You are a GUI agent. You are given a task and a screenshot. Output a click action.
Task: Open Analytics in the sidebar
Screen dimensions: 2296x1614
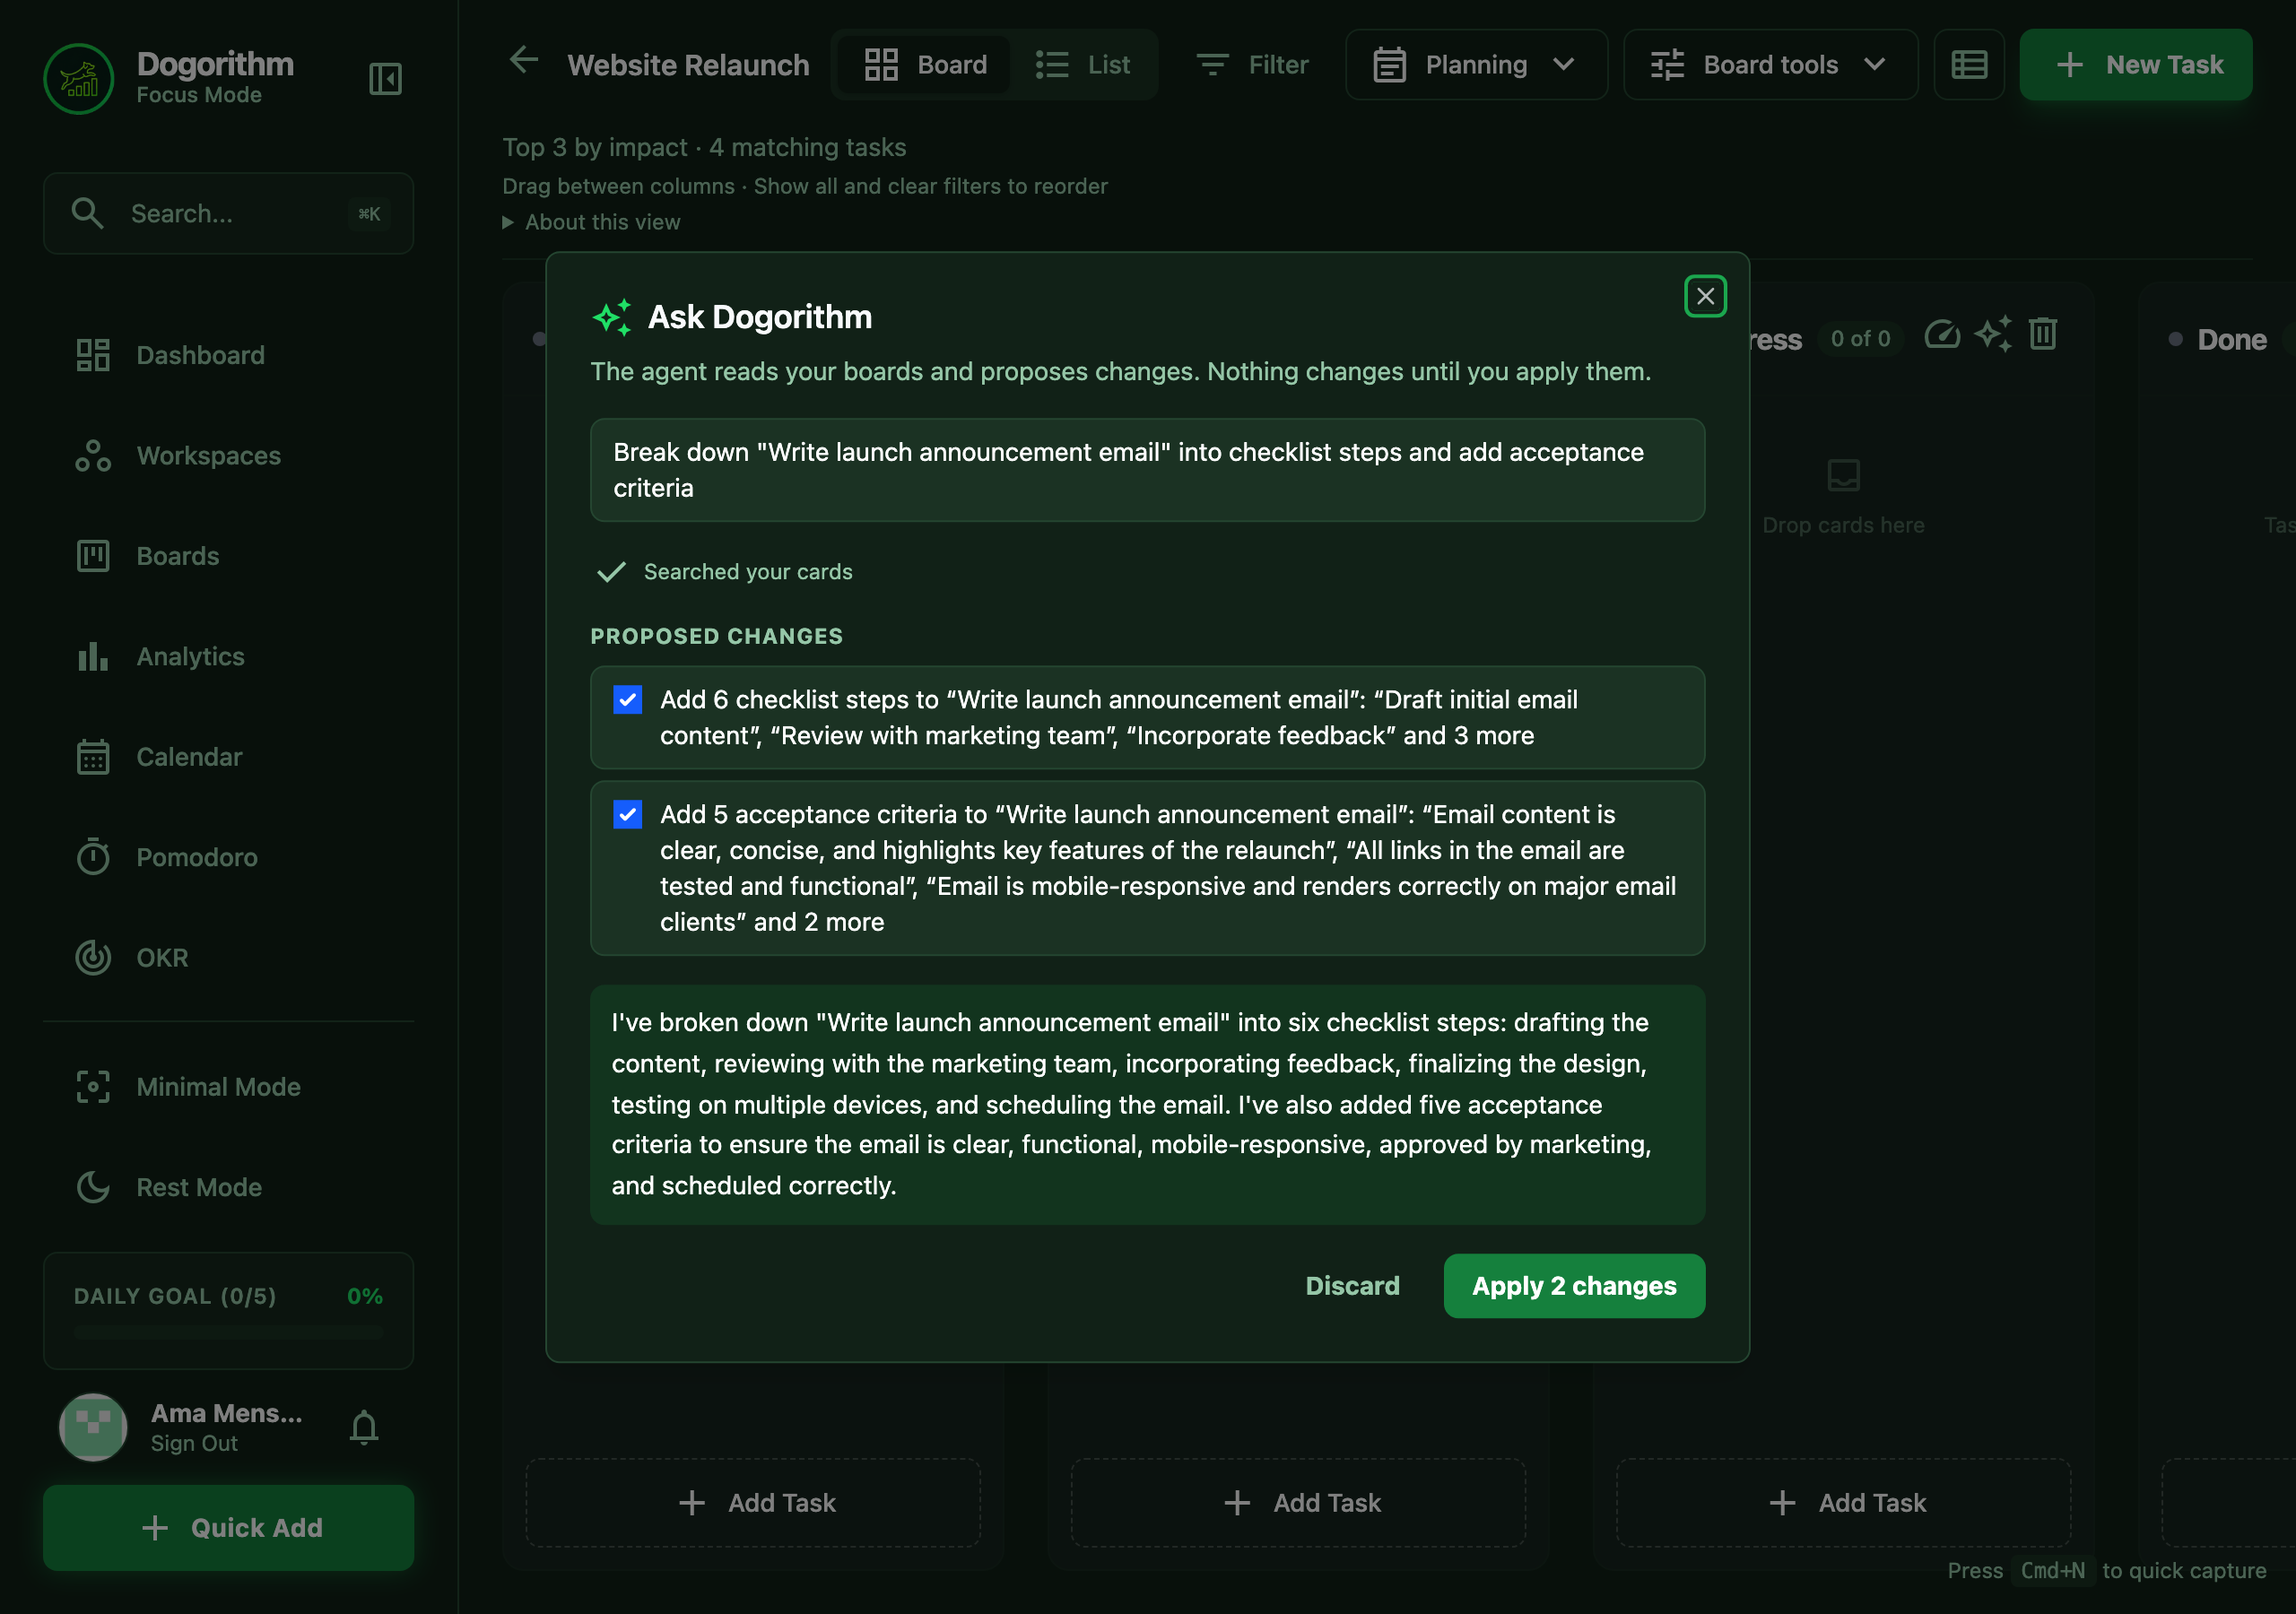pos(228,657)
